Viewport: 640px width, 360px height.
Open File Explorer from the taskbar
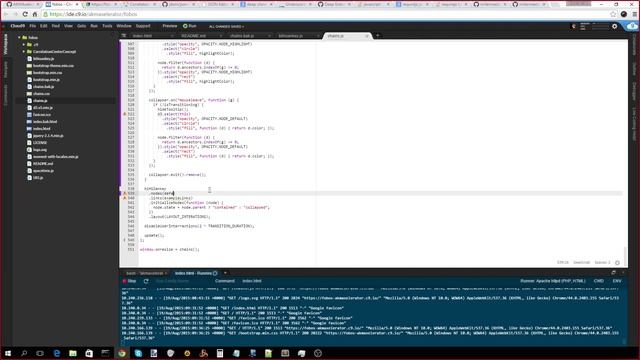pyautogui.click(x=73, y=353)
